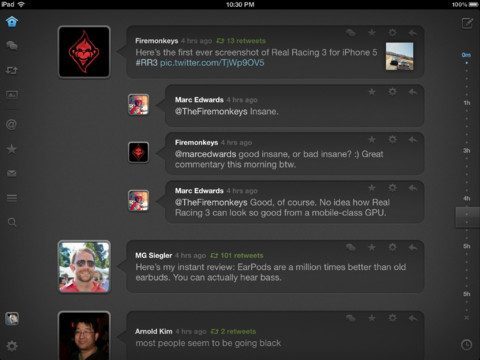Favorite the Firemonkeys Real Racing tweet
The height and width of the screenshot is (360, 480).
[372, 33]
